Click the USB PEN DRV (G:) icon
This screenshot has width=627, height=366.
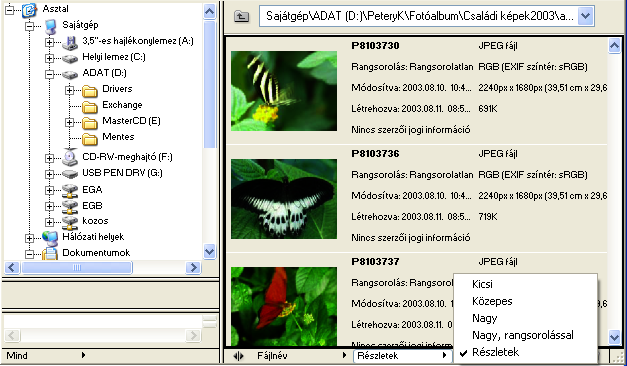pyautogui.click(x=70, y=174)
